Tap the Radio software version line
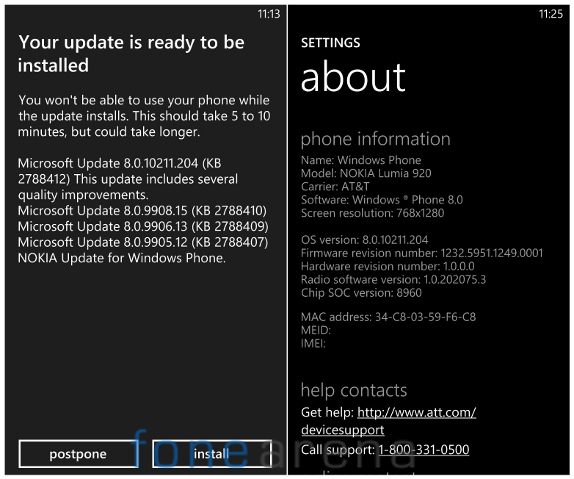Viewport: 574px width, 479px height. coord(394,280)
